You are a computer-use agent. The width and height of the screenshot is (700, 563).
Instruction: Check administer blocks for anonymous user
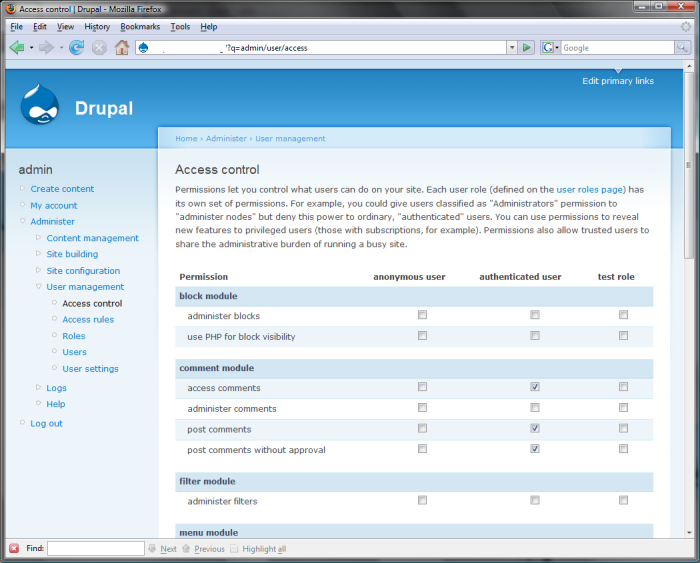tap(422, 315)
